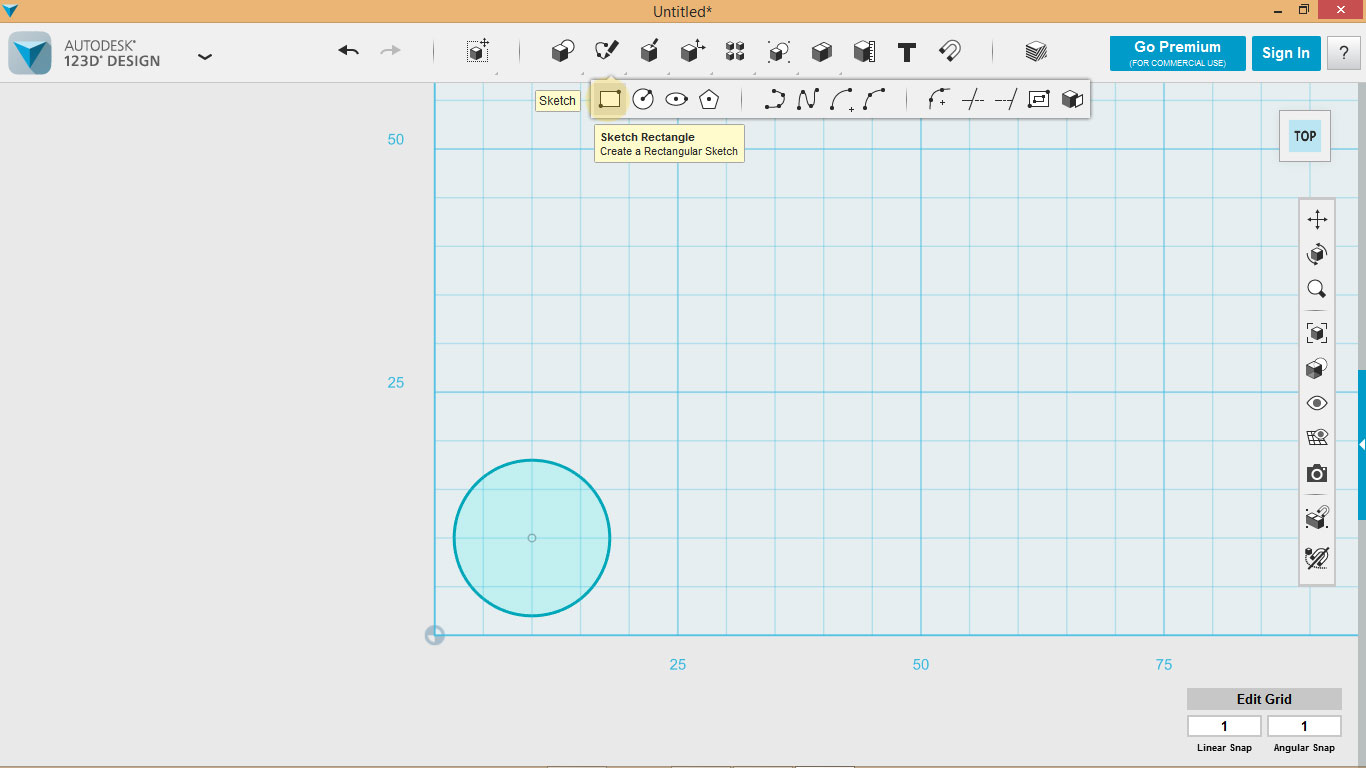Click the camera snapshot icon in right sidebar

tap(1316, 473)
